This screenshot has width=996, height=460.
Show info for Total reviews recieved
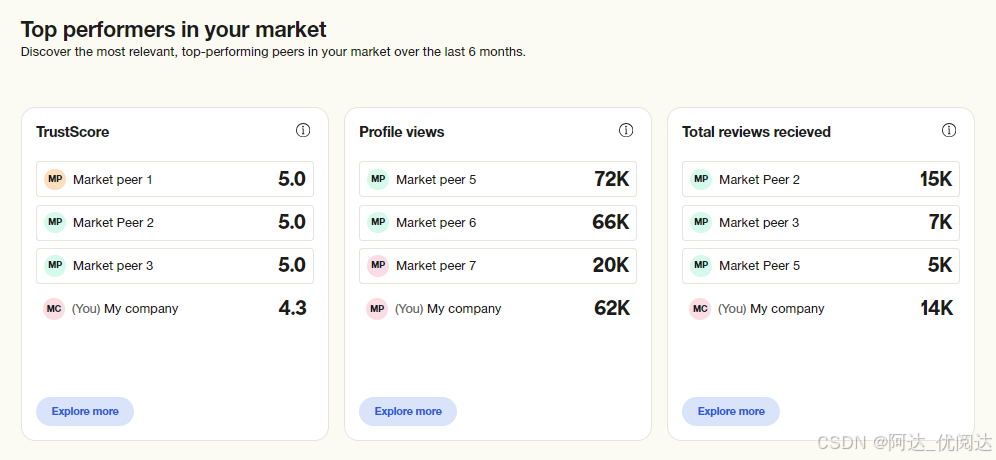949,130
